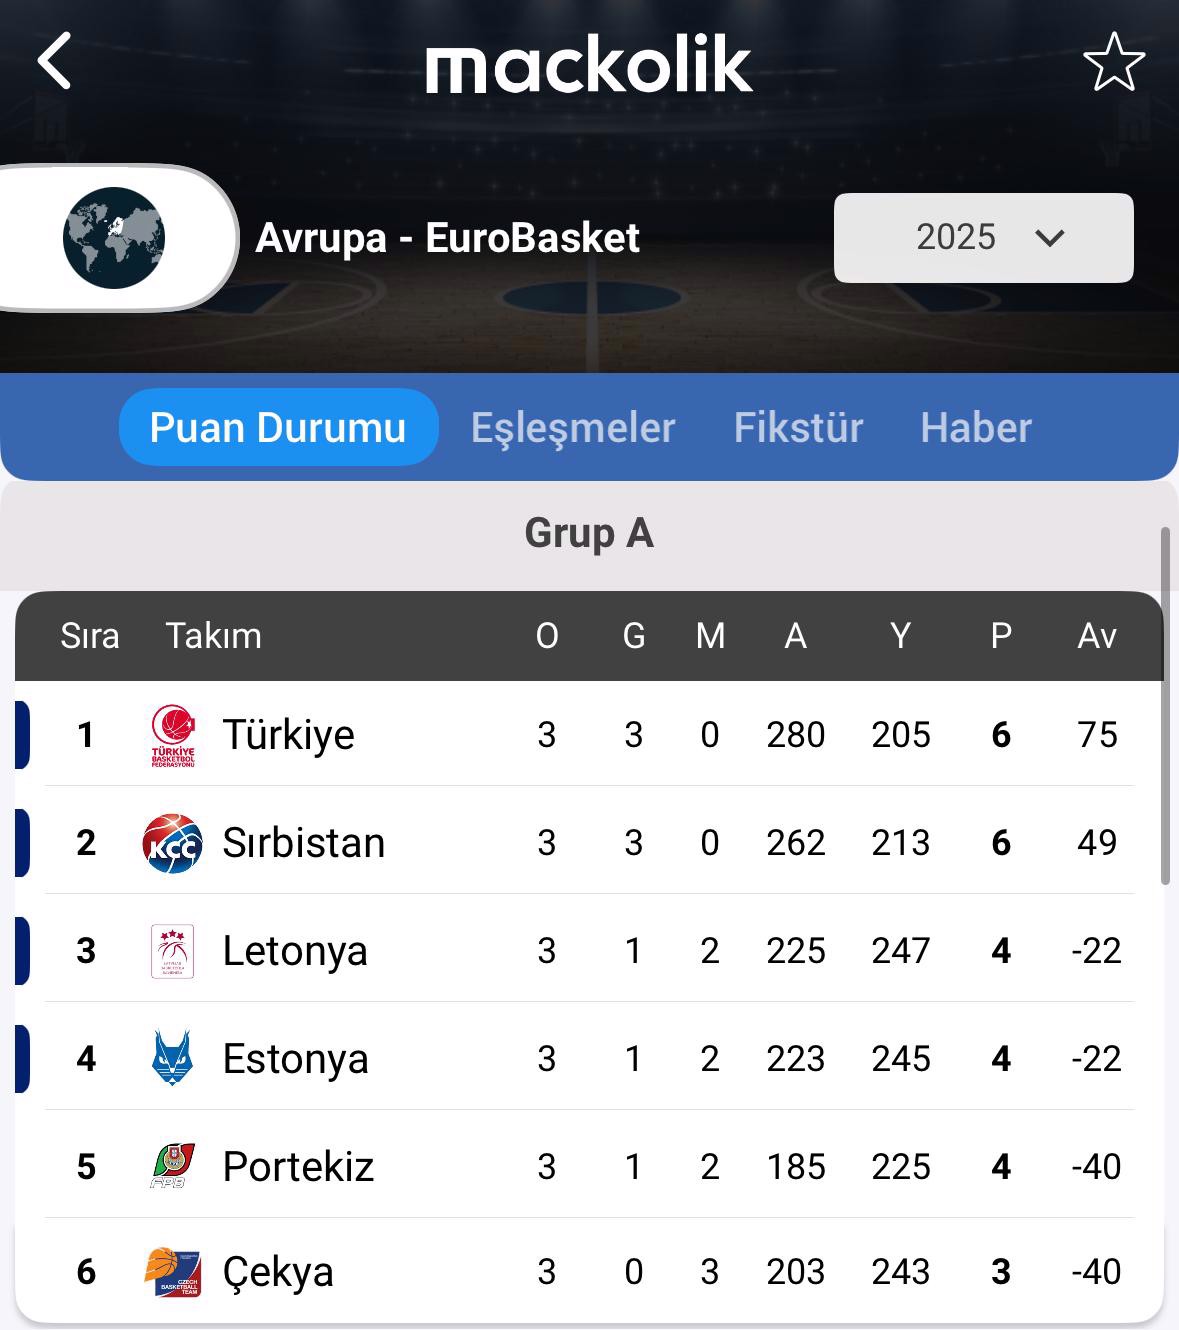Open the 2025 season dropdown
The image size is (1179, 1330).
click(x=983, y=238)
